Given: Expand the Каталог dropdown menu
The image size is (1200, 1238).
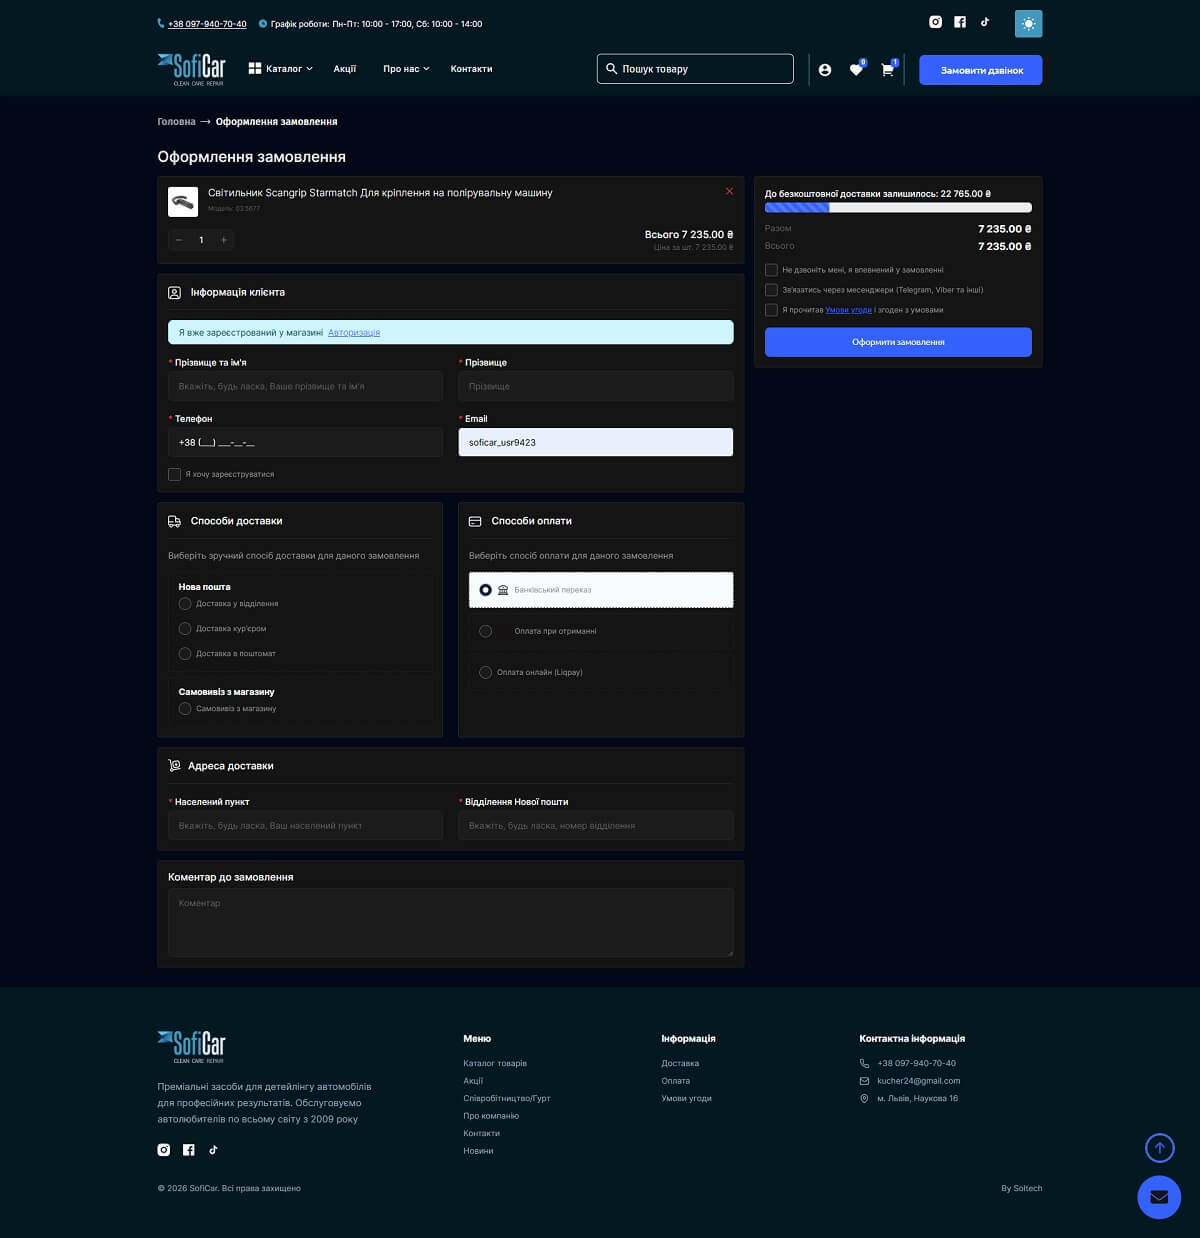Looking at the screenshot, I should pyautogui.click(x=281, y=69).
